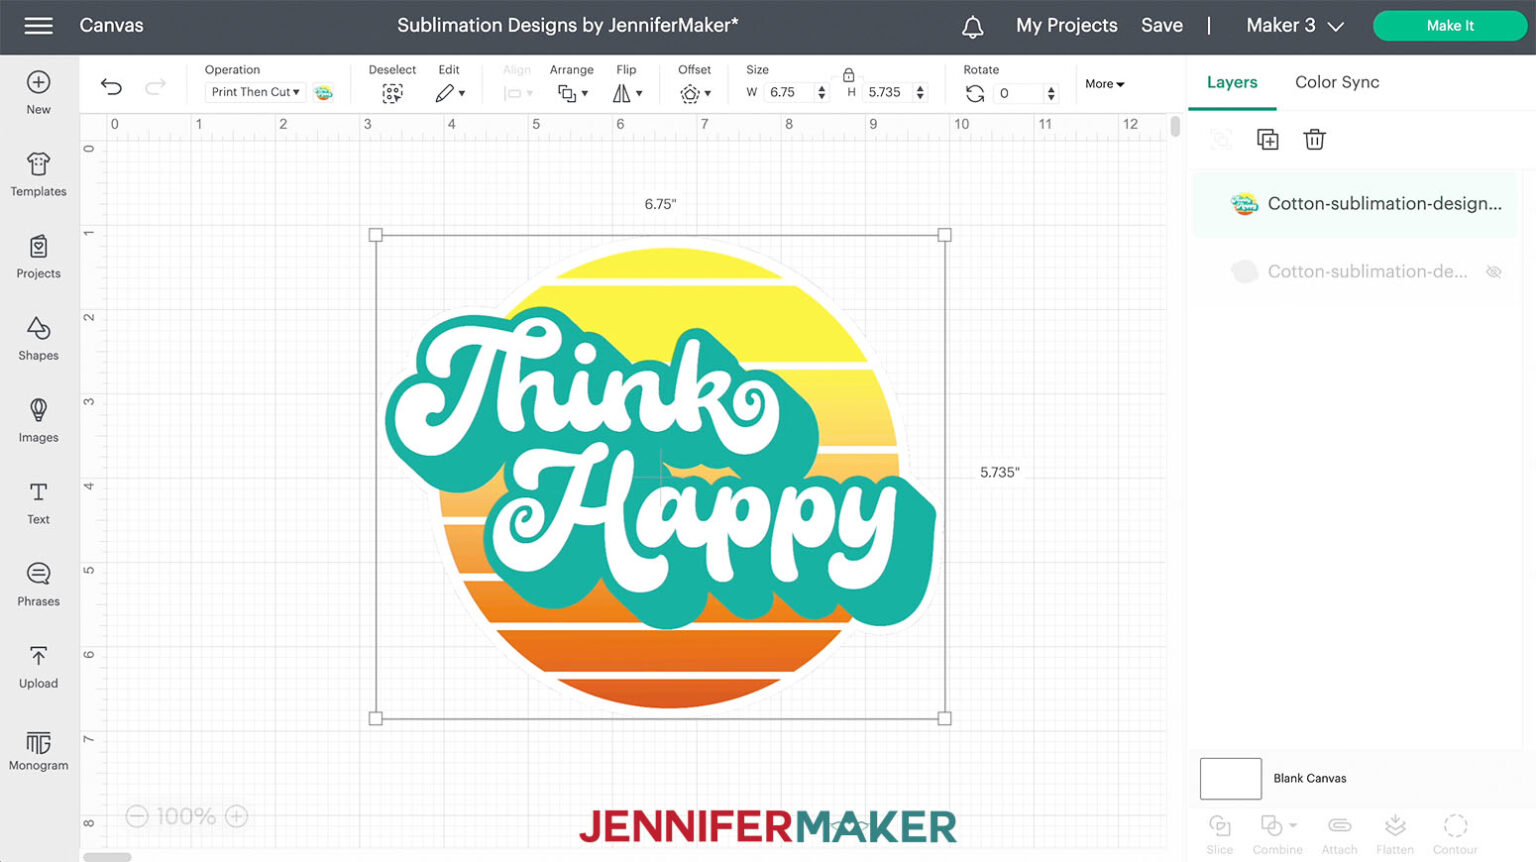Screen dimensions: 1536x862
Task: Switch to the Color Sync tab
Action: [x=1337, y=82]
